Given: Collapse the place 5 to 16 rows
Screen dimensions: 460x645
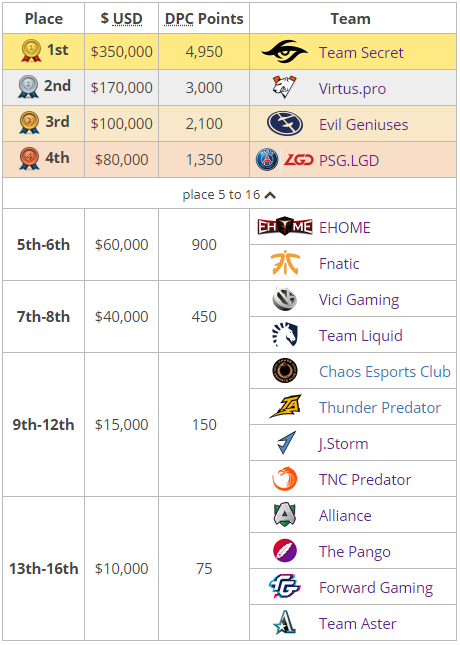Looking at the screenshot, I should pyautogui.click(x=229, y=194).
